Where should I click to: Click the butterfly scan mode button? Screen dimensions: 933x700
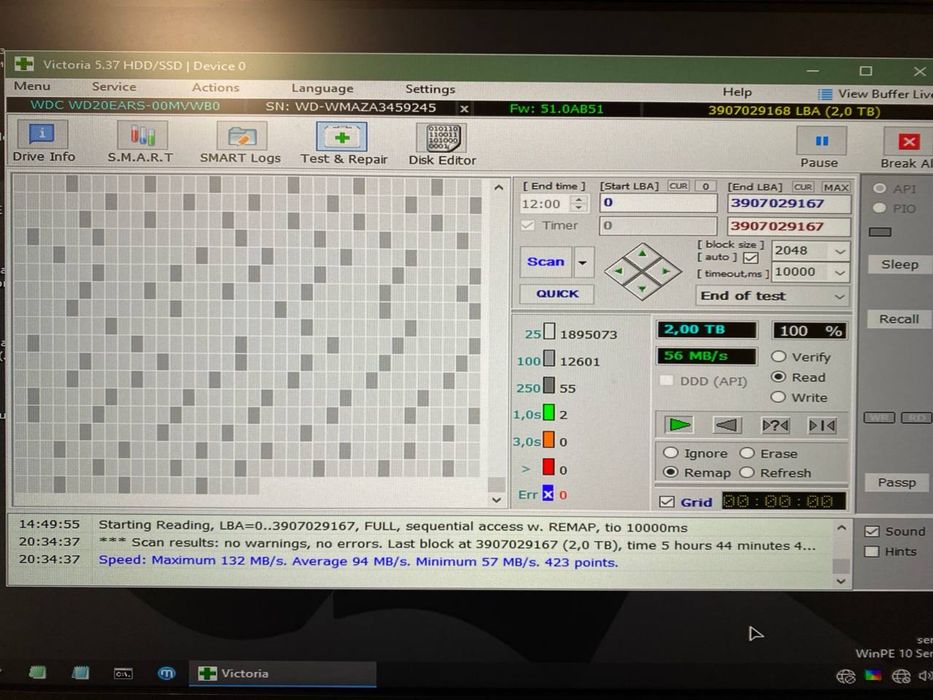[822, 426]
